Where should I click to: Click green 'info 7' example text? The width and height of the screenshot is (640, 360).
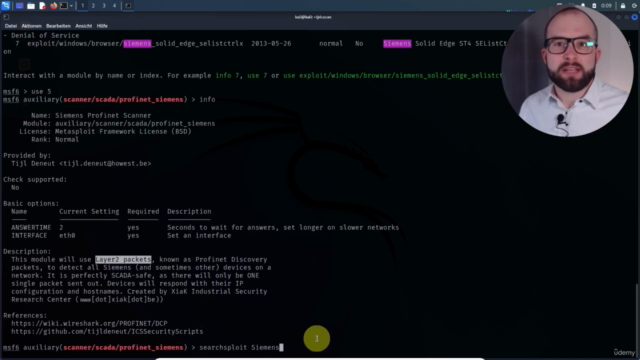[x=227, y=76]
